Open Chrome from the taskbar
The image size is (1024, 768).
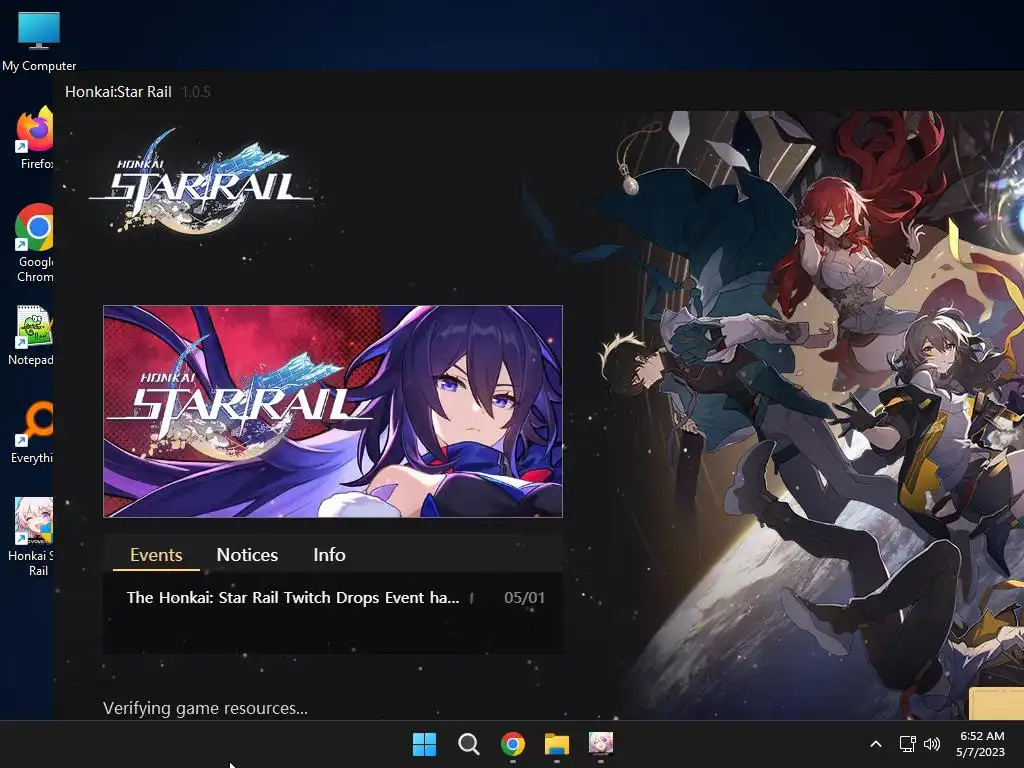coord(513,744)
